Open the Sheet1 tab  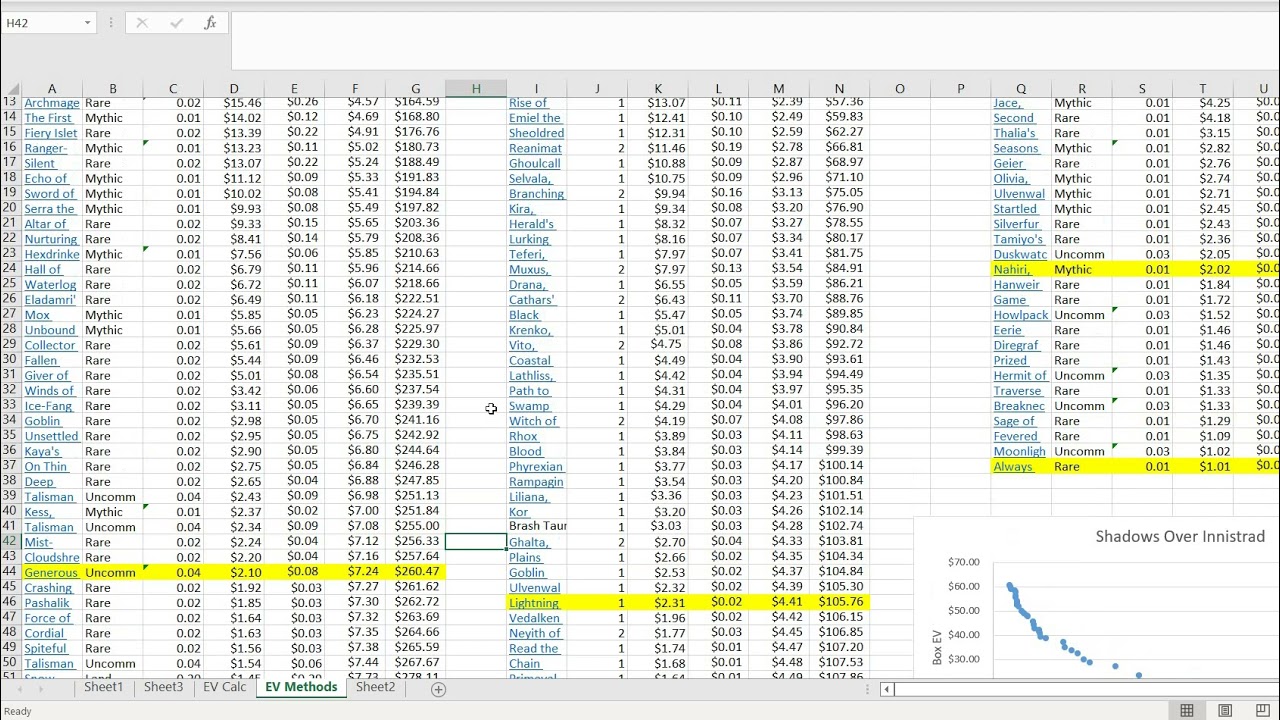pyautogui.click(x=103, y=687)
